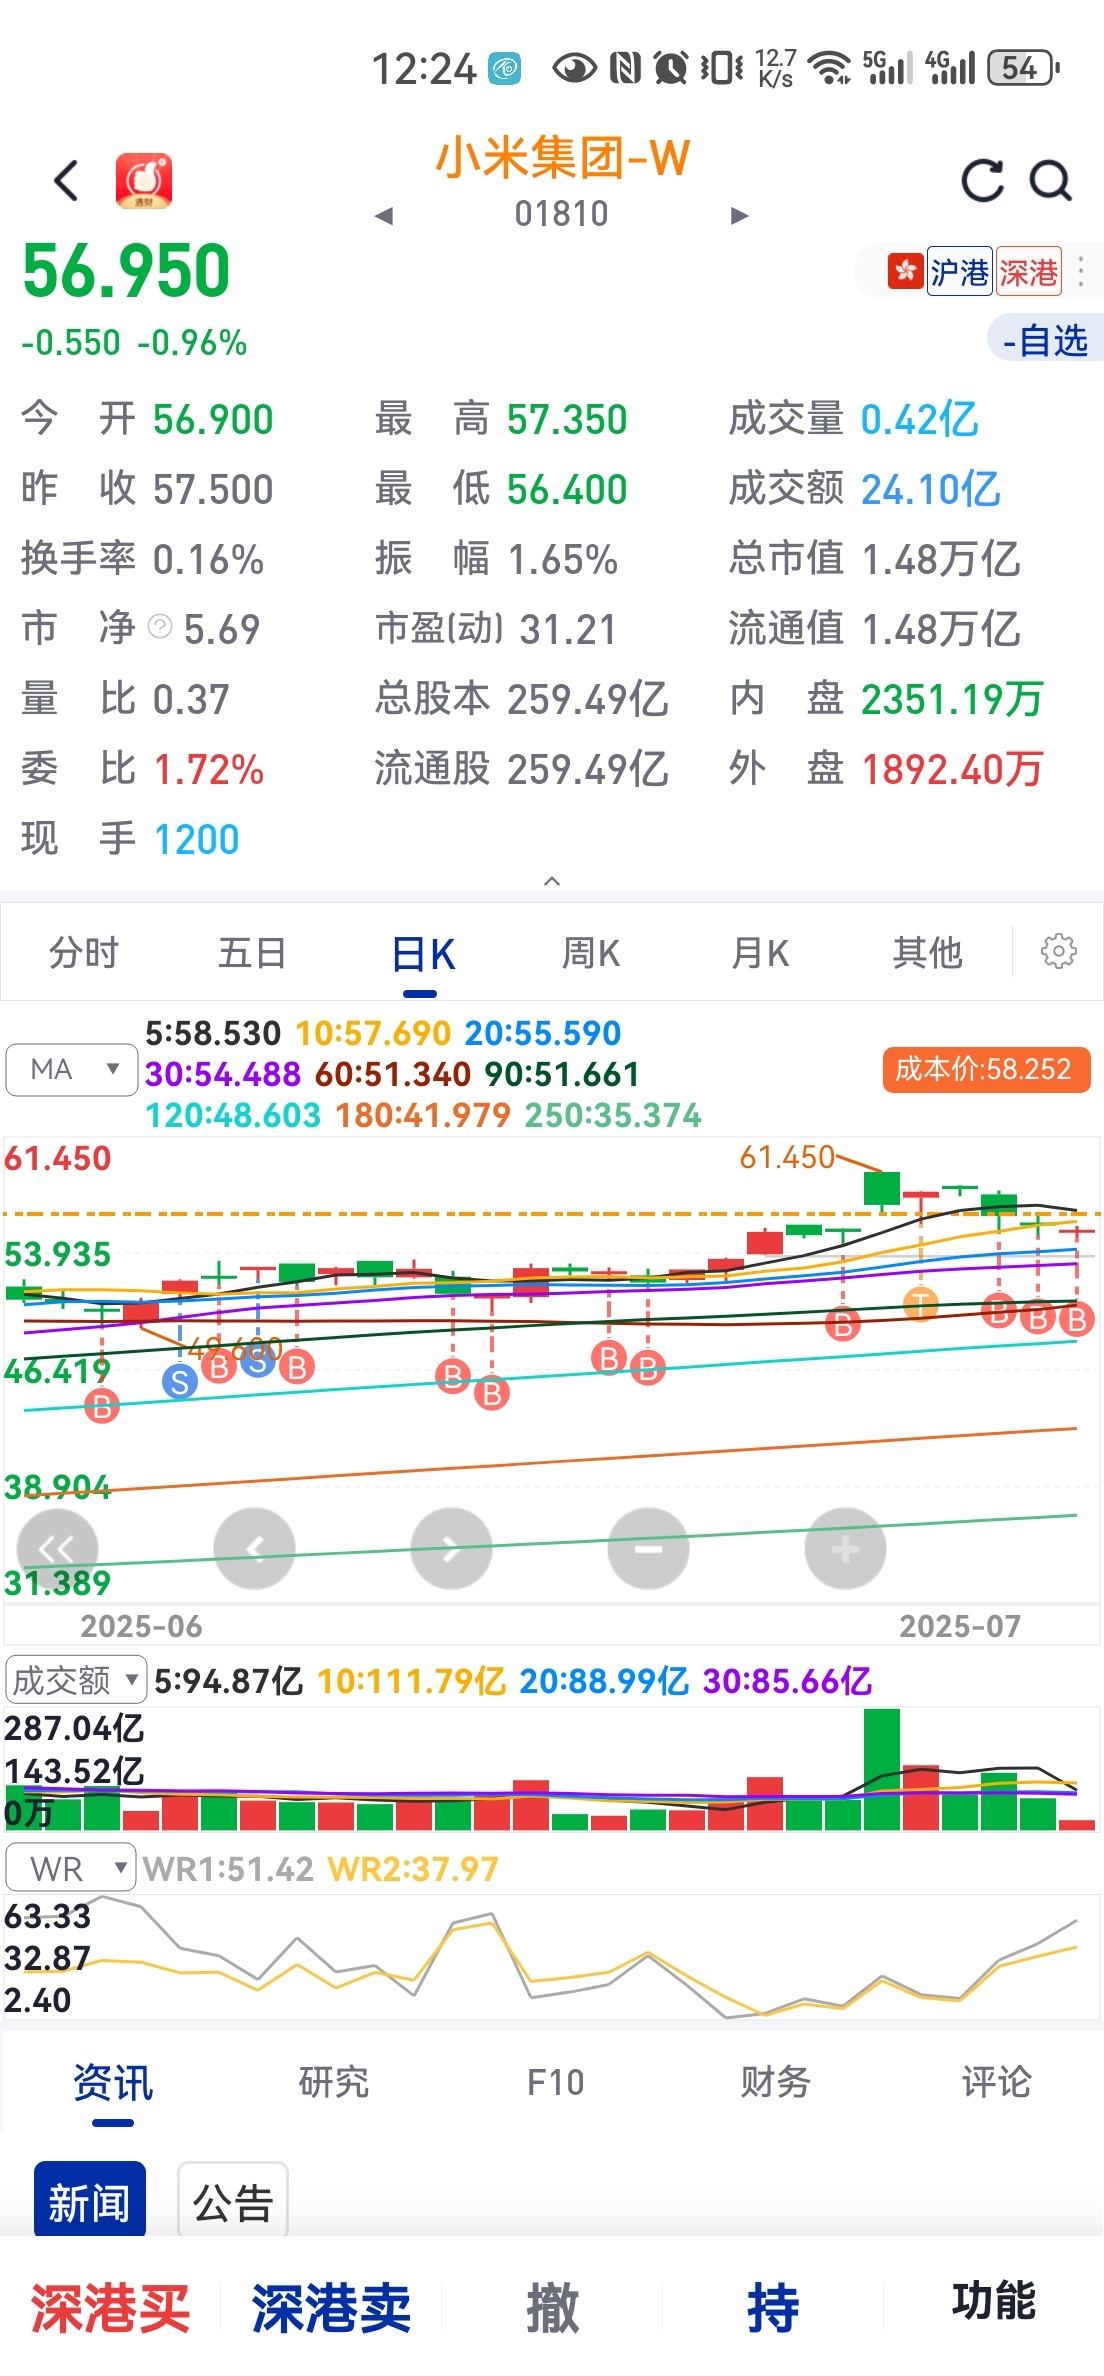Zoom in chart with plus button
Viewport: 1104px width, 2376px height.
846,1549
